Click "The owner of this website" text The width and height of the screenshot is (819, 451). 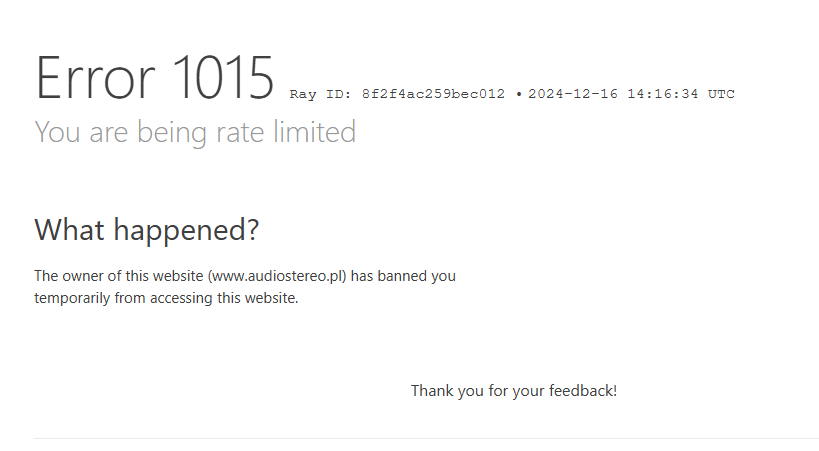coord(119,276)
